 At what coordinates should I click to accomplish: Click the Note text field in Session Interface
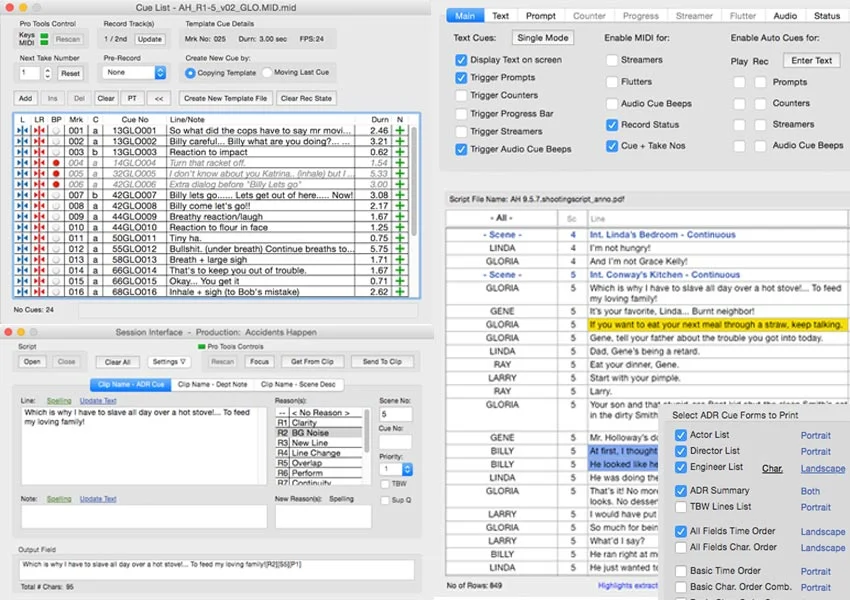coord(144,517)
